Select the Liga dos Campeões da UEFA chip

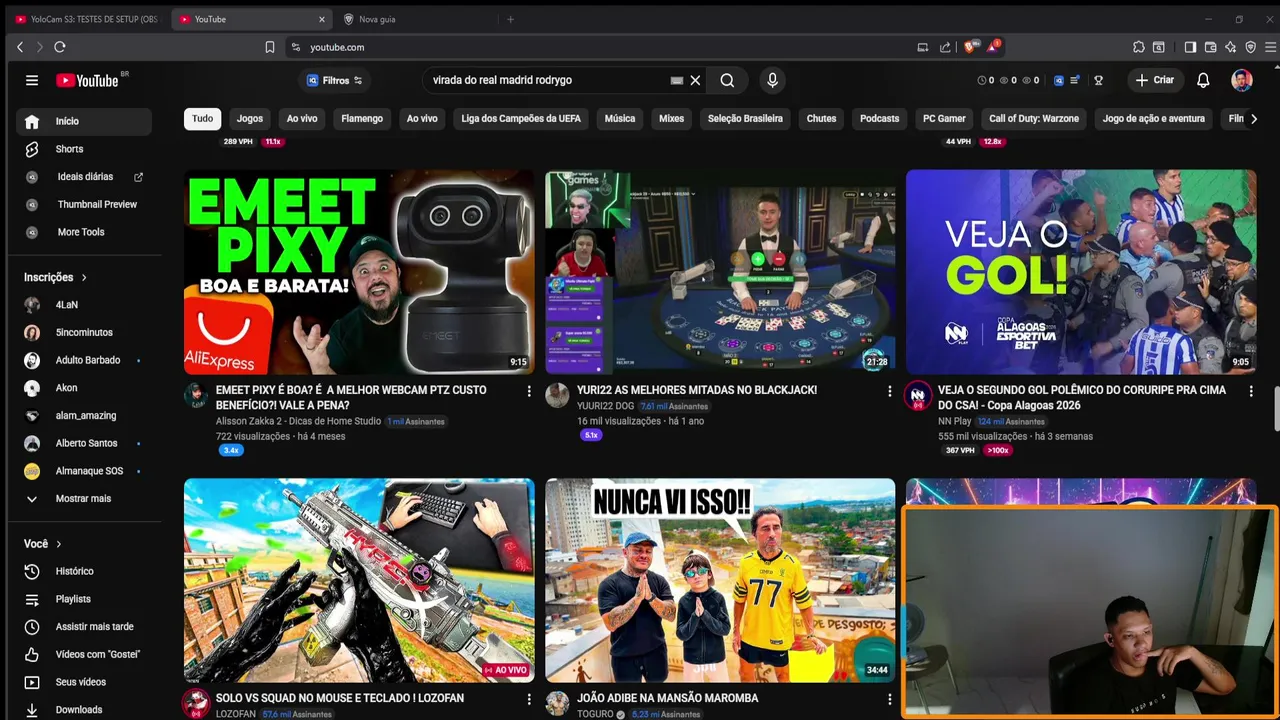click(520, 118)
